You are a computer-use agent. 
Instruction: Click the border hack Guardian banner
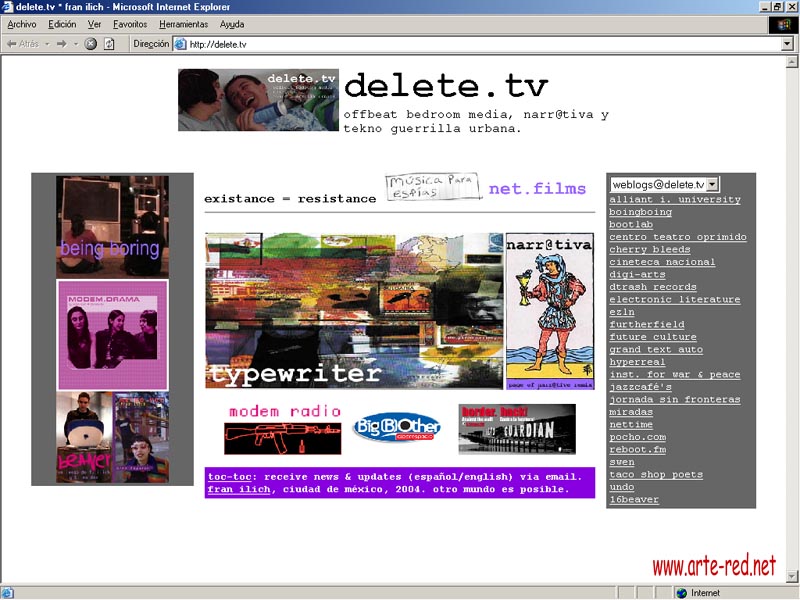[x=517, y=429]
